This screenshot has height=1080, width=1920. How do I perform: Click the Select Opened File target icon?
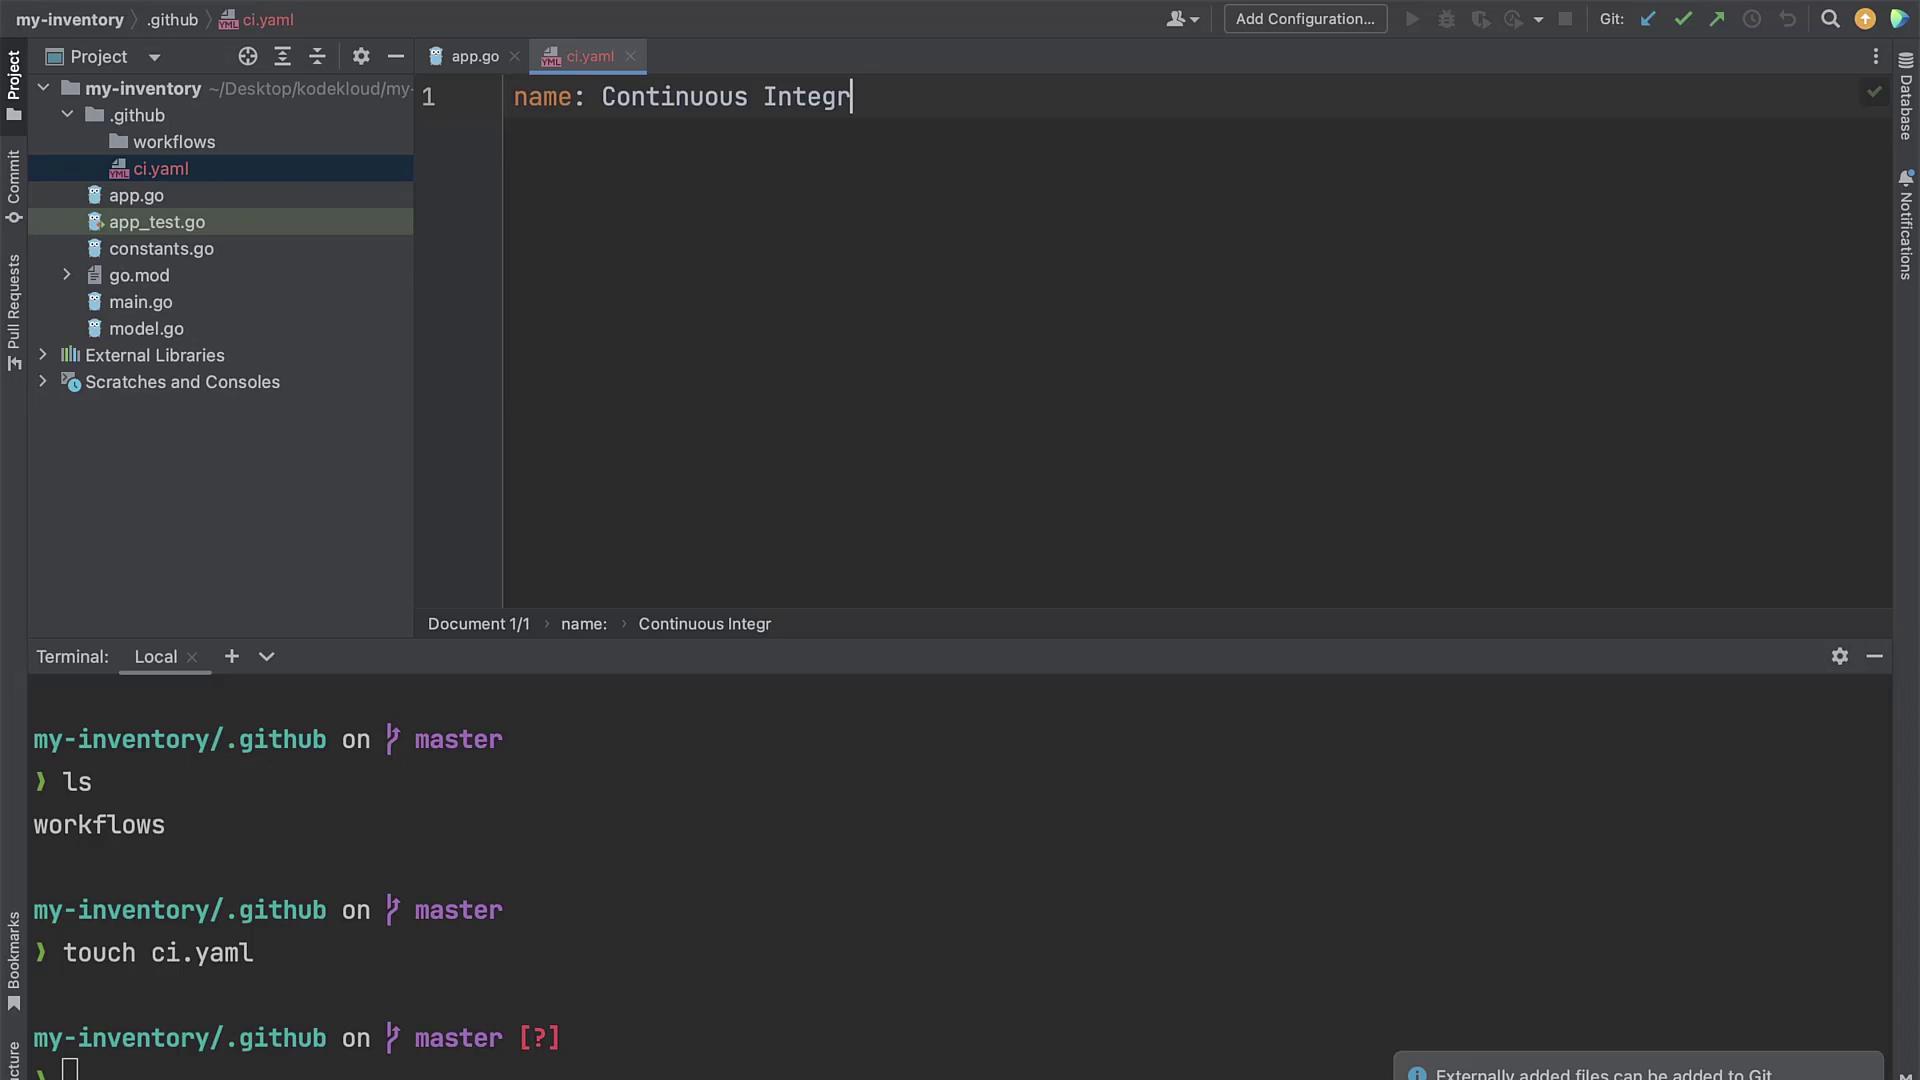click(248, 57)
